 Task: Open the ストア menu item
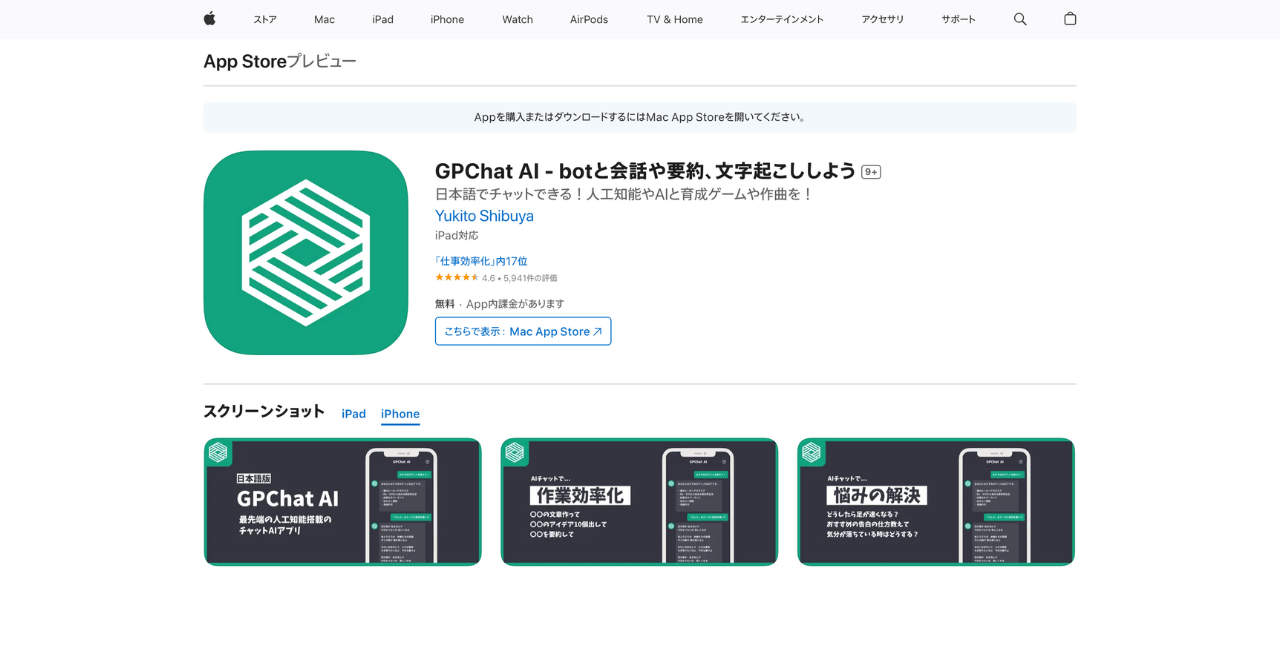(x=265, y=19)
